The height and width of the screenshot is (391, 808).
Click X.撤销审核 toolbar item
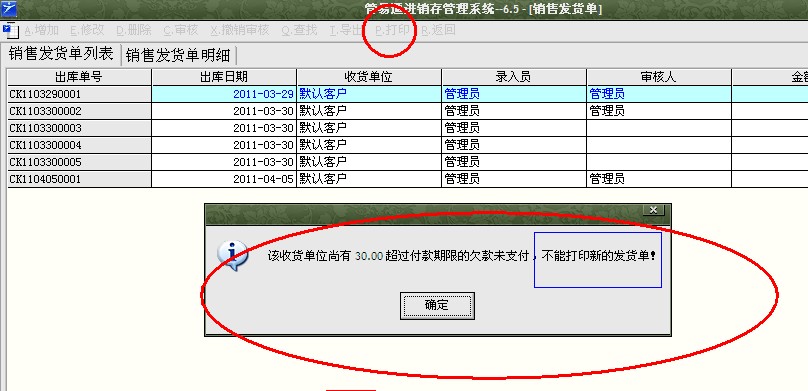pyautogui.click(x=240, y=30)
